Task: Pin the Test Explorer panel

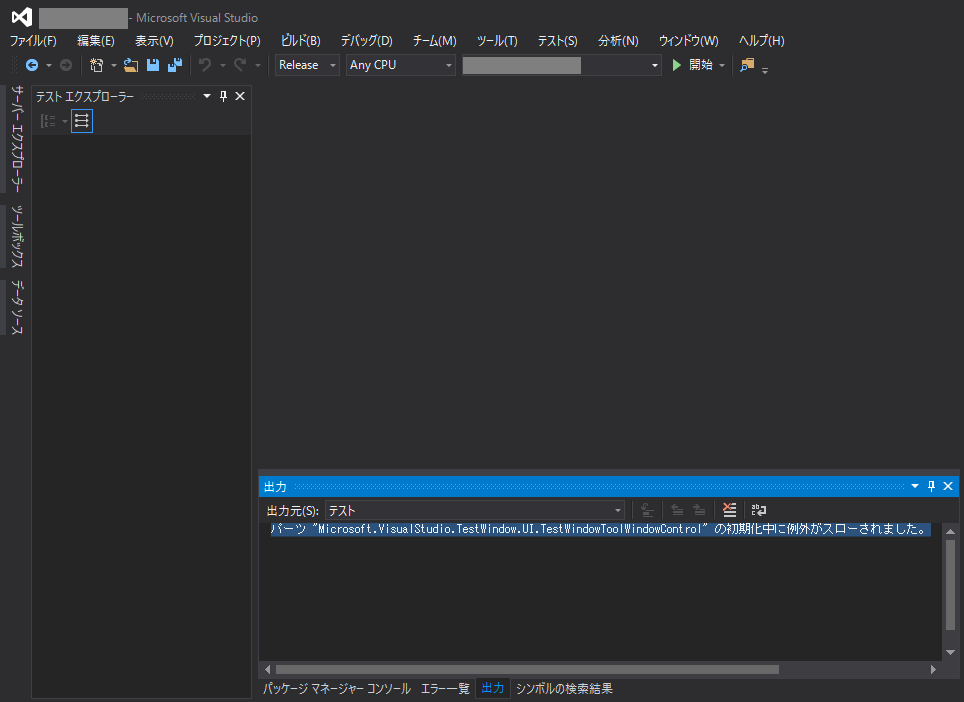Action: [x=223, y=97]
